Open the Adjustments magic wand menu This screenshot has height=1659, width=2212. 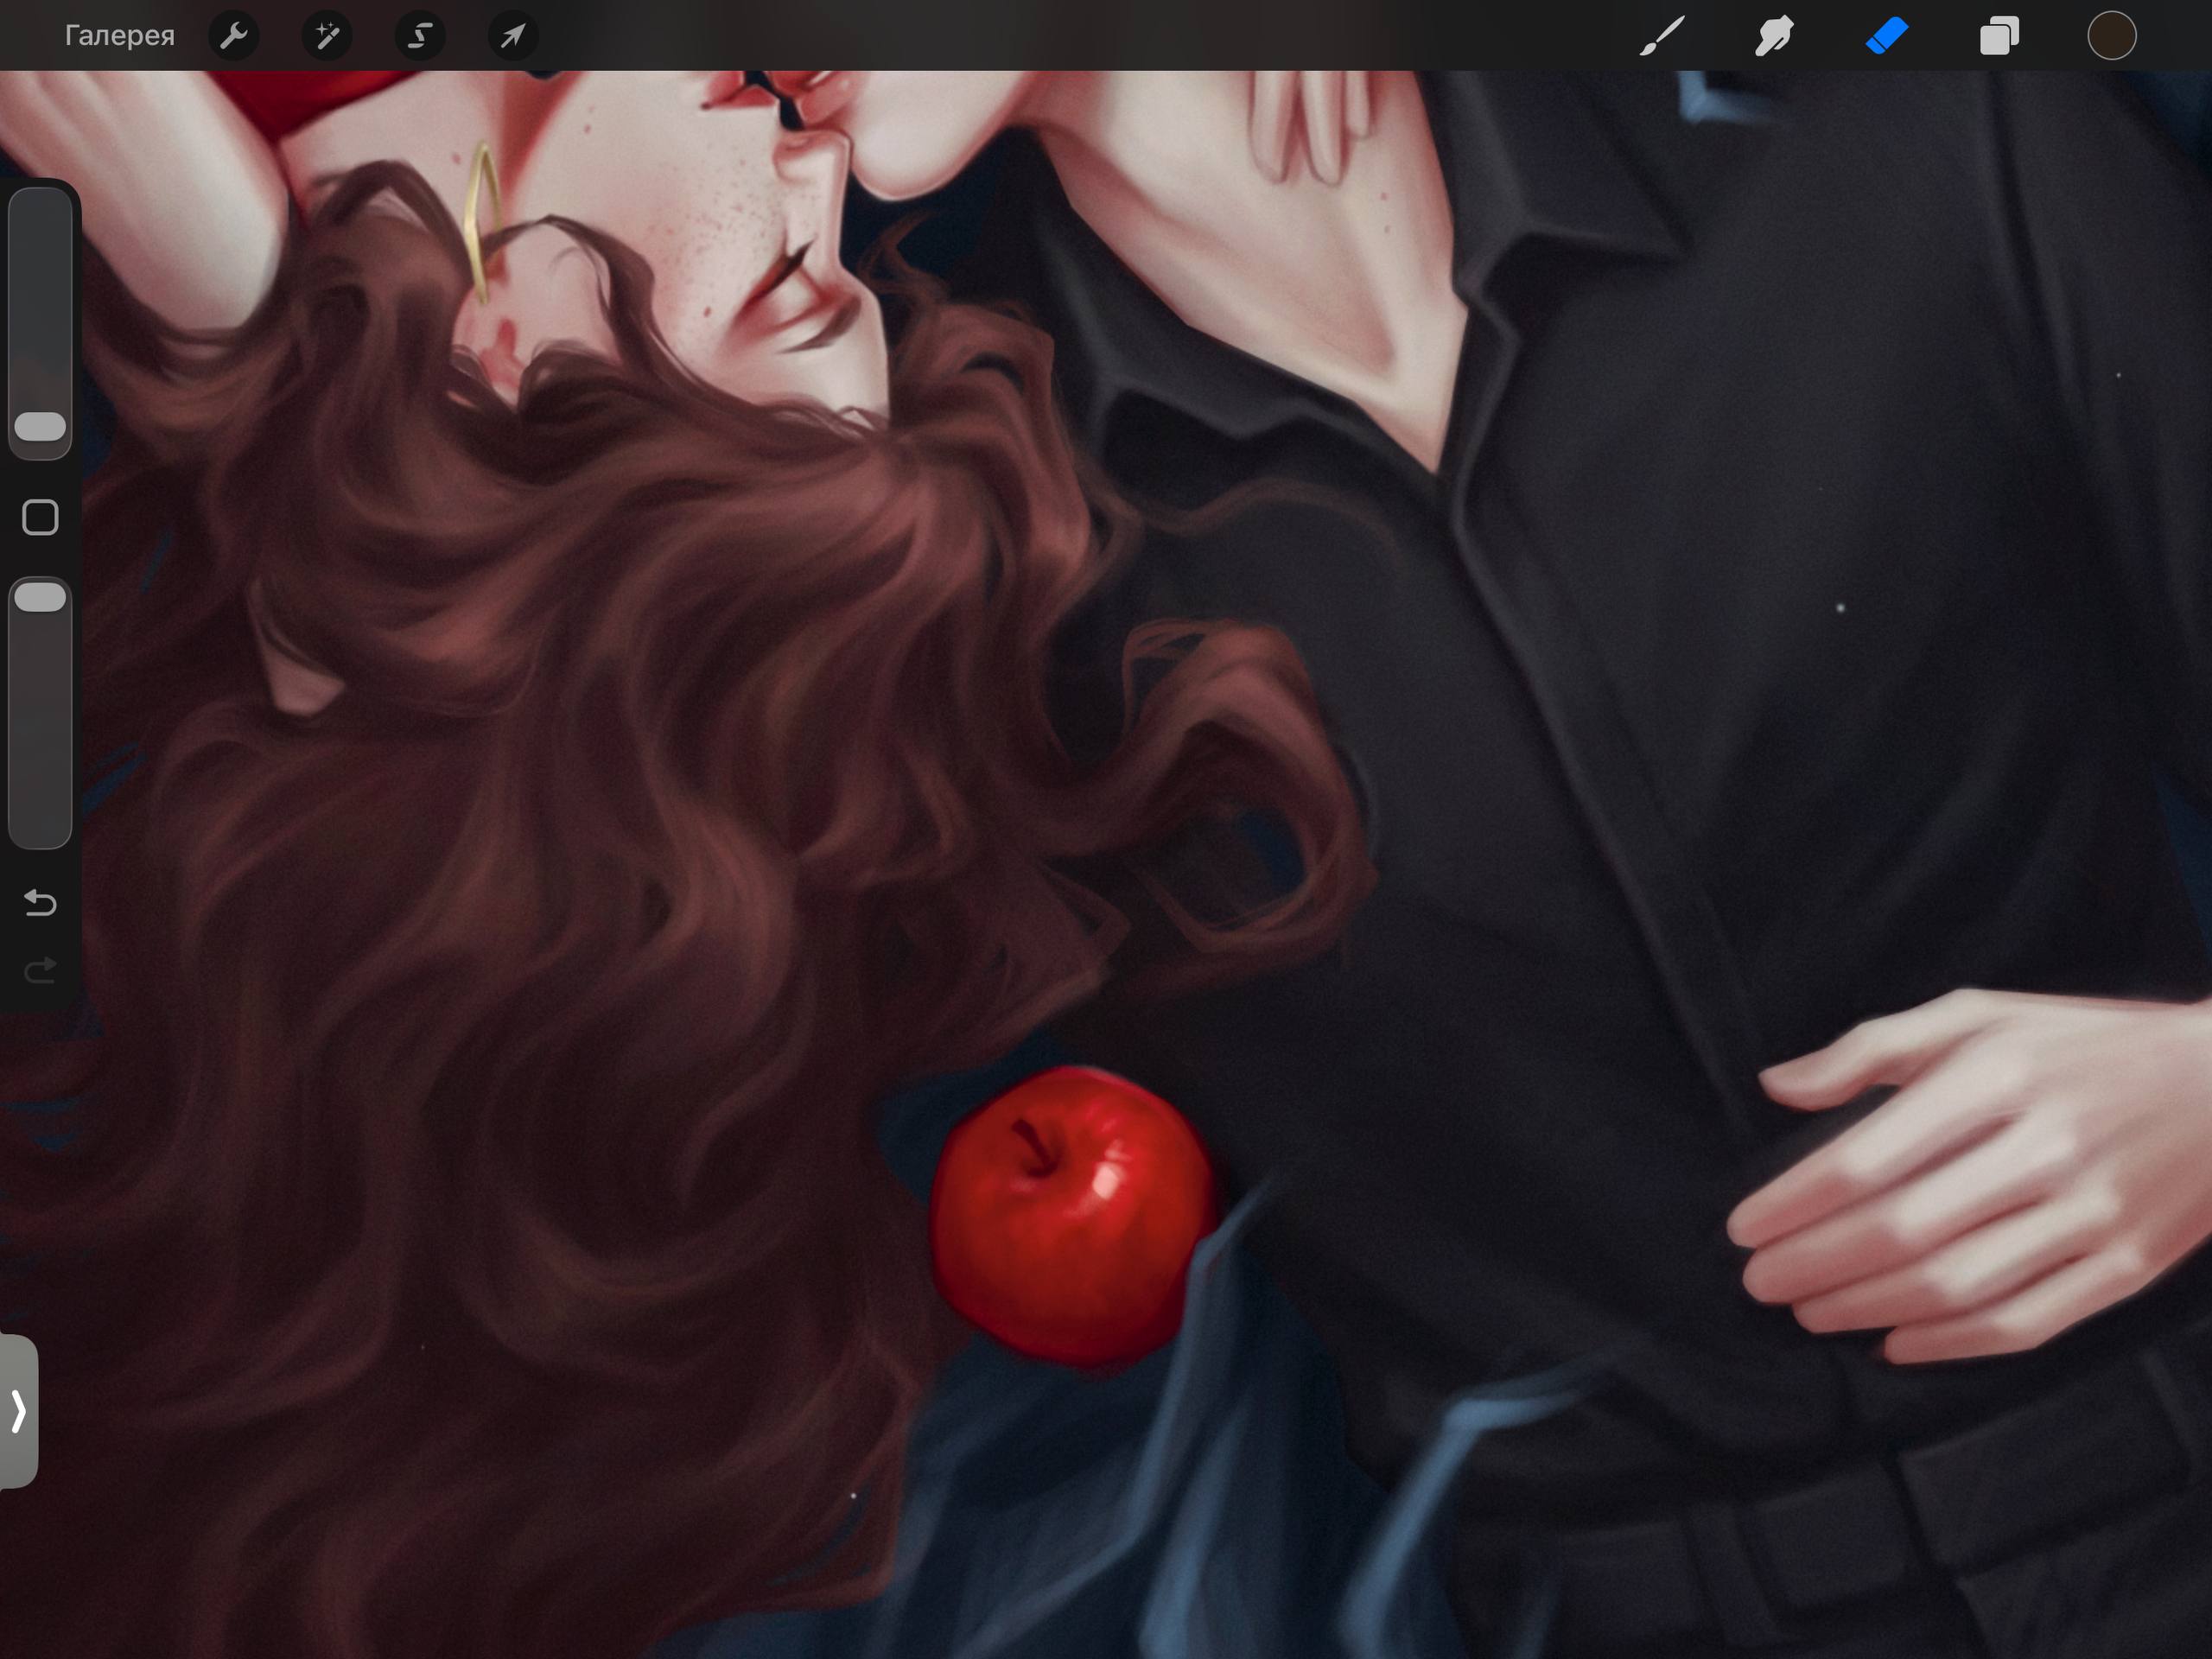point(327,36)
